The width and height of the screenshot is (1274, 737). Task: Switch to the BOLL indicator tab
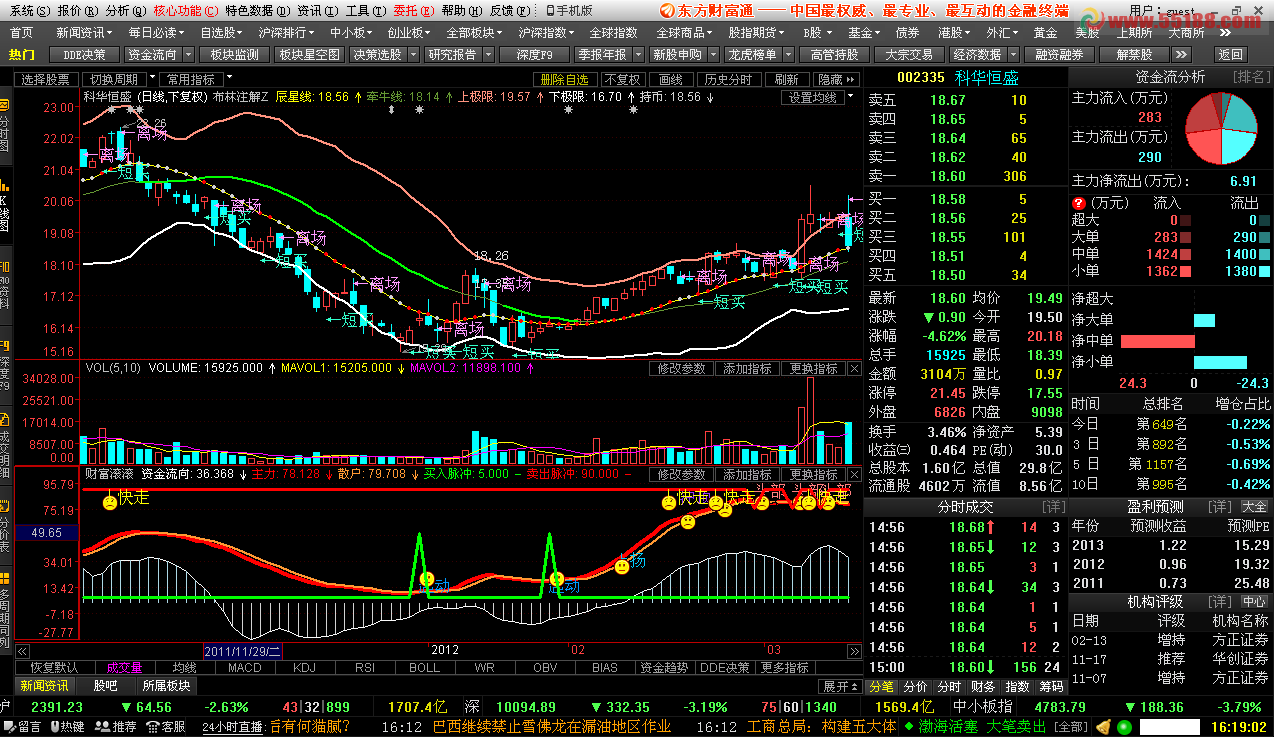424,667
